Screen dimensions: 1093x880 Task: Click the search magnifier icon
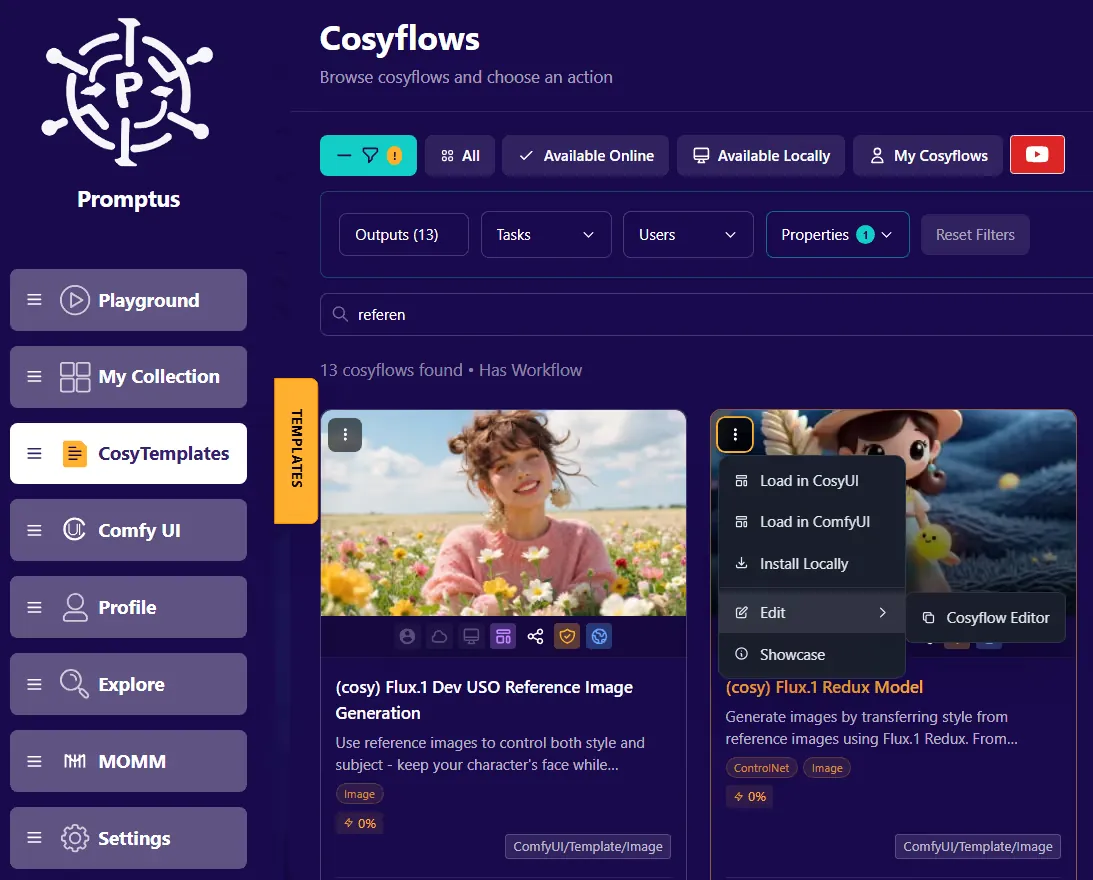tap(340, 314)
